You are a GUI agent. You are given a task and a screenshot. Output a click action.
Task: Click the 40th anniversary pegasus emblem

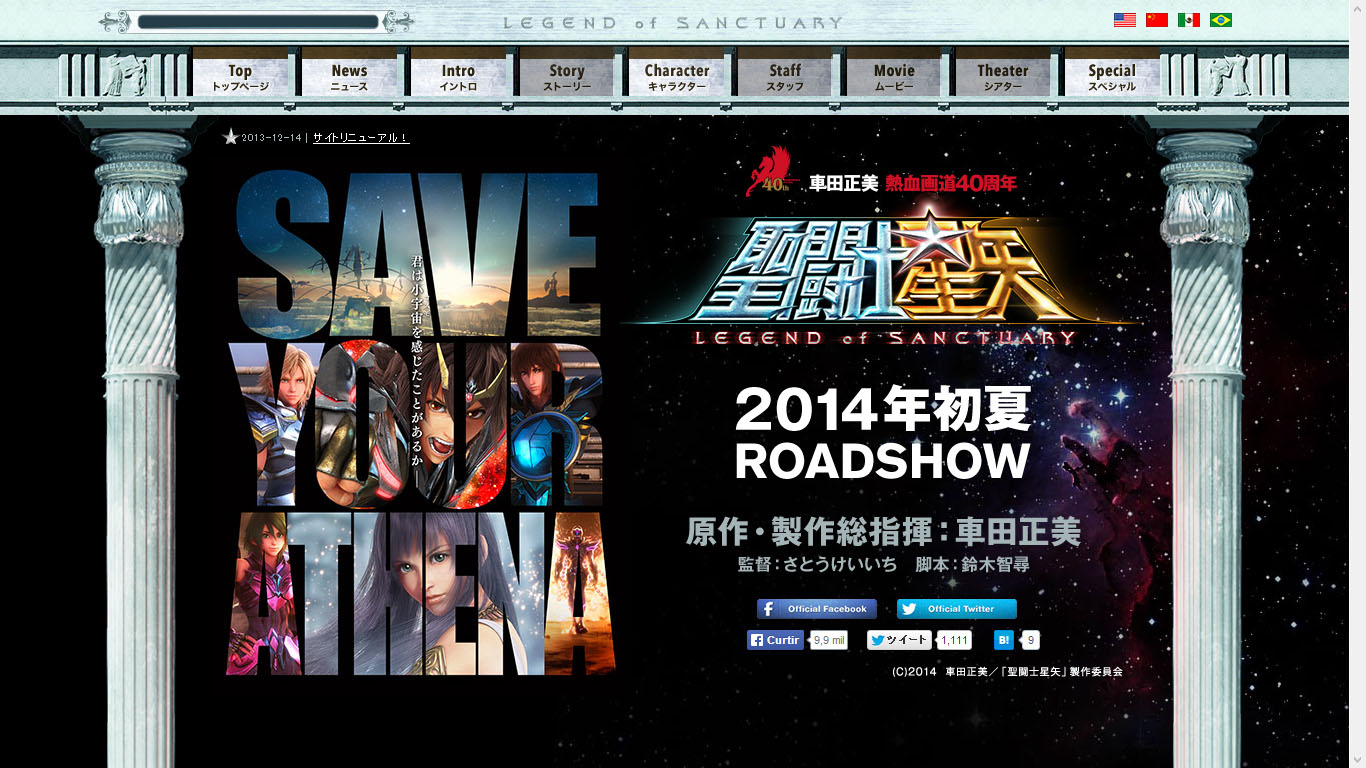pyautogui.click(x=770, y=172)
